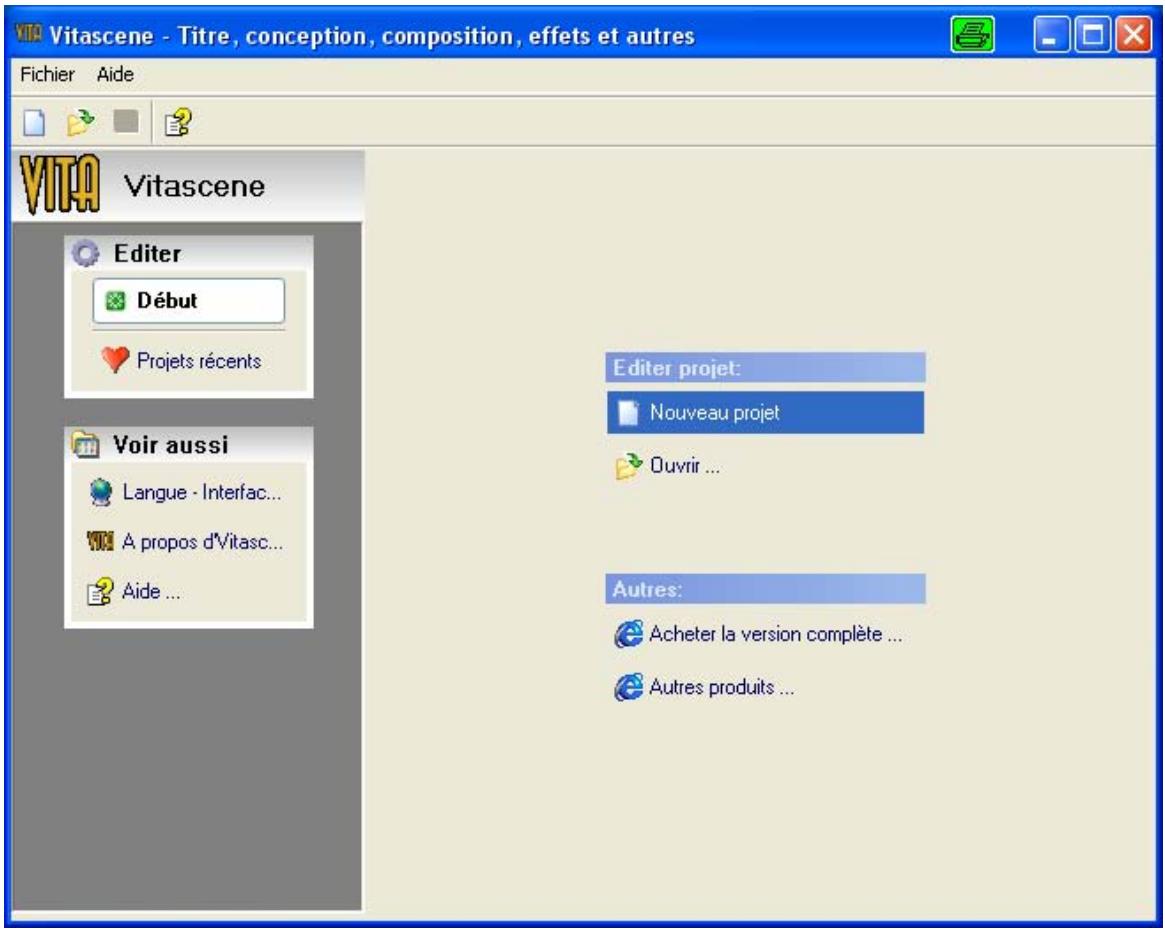Image resolution: width=1165 pixels, height=932 pixels.
Task: Click the Editer panel header
Action: coord(189,253)
